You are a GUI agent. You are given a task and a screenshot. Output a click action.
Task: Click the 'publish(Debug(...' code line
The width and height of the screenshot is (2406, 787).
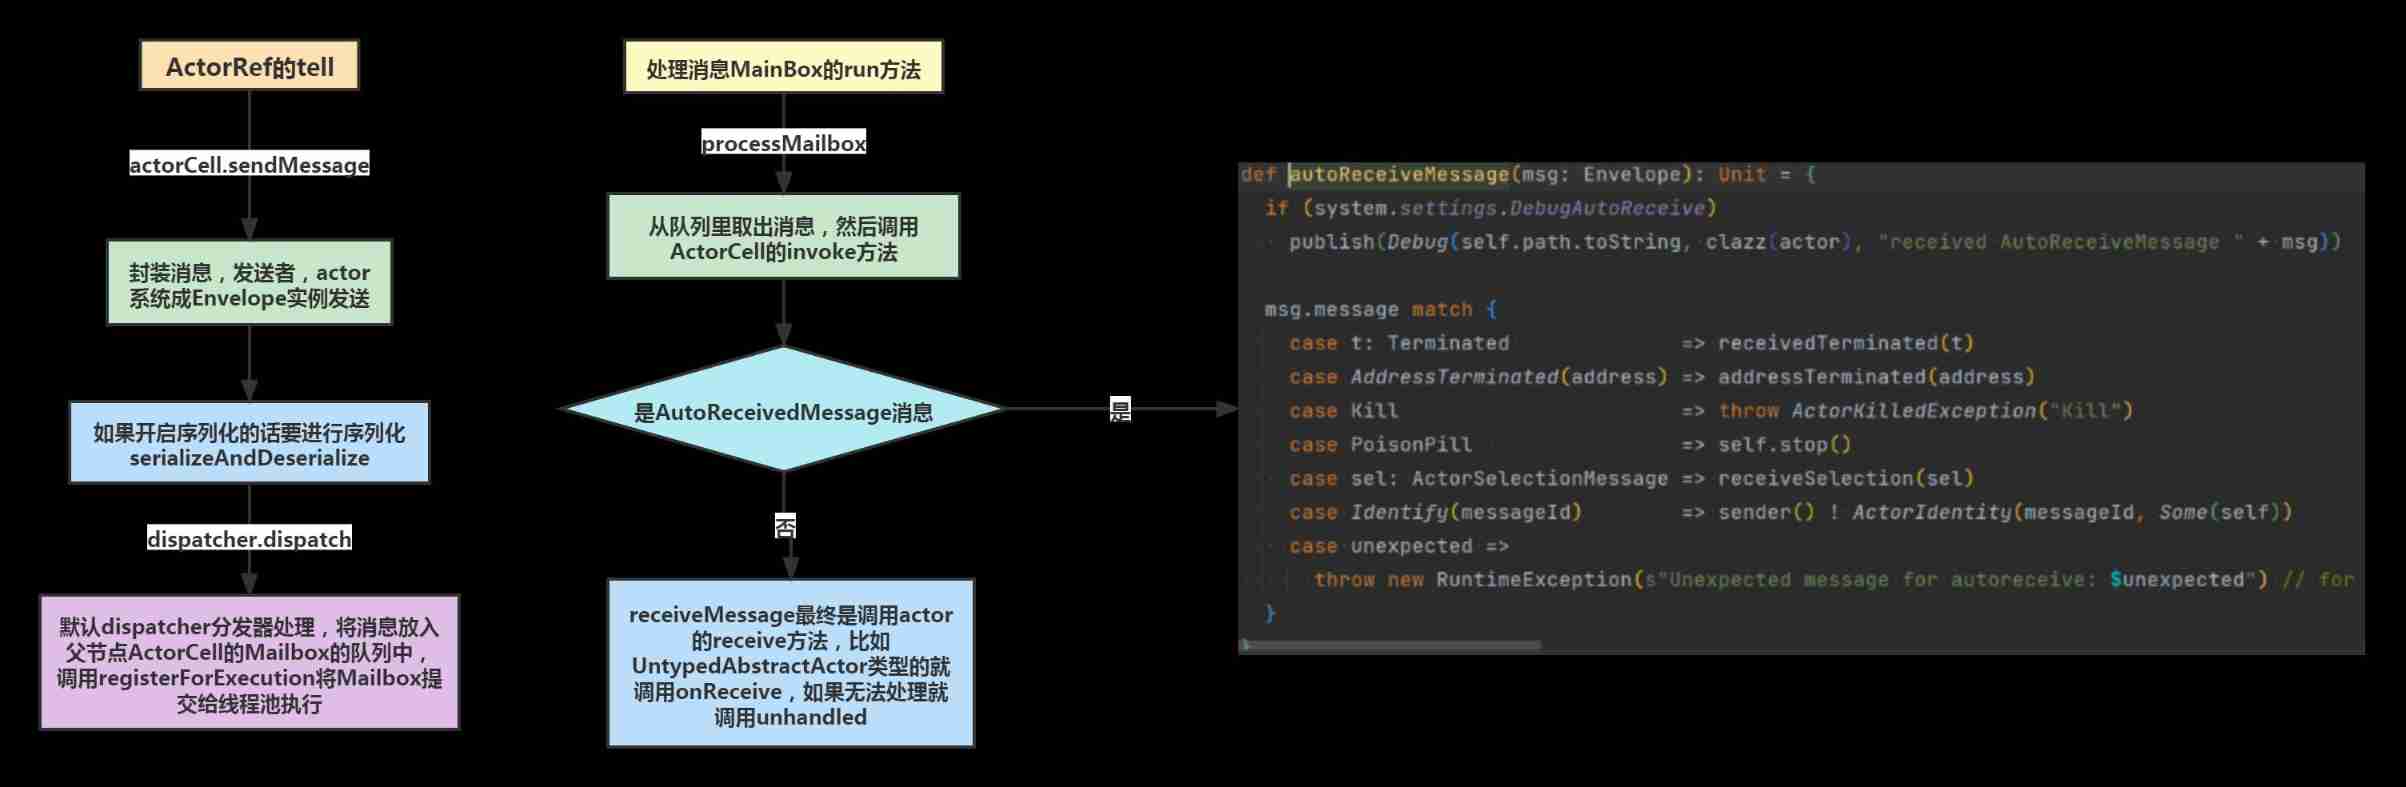(1814, 242)
